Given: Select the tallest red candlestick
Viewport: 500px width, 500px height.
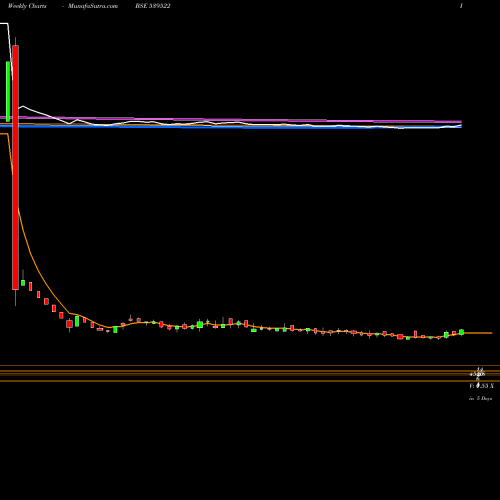Looking at the screenshot, I should pos(15,167).
